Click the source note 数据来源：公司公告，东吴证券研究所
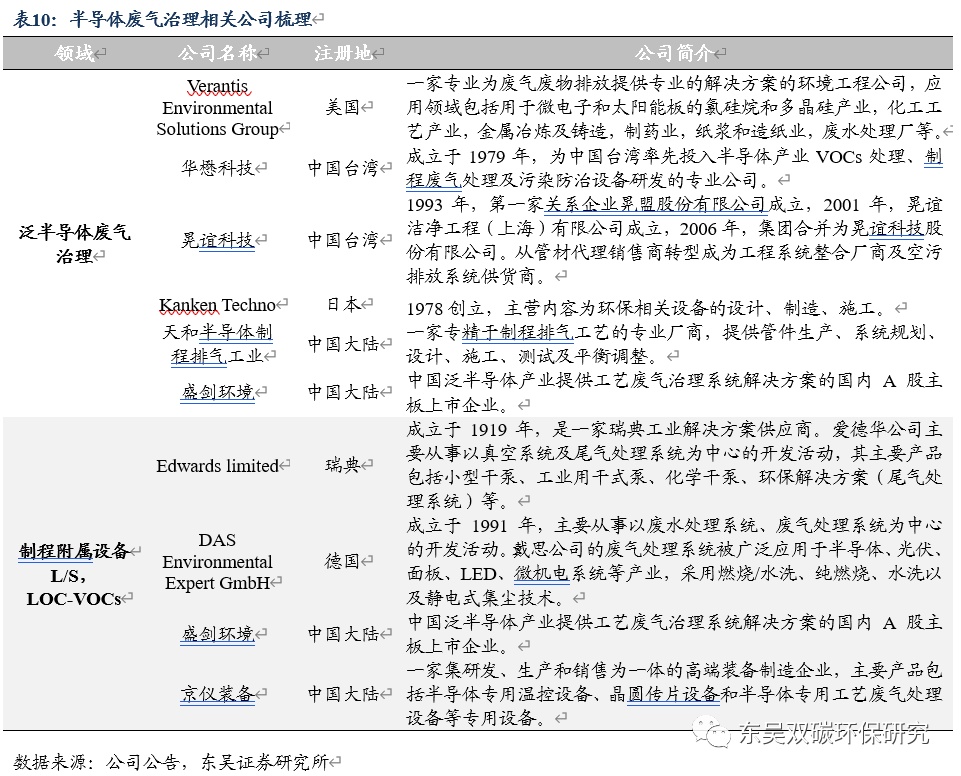961x776 pixels. [171, 762]
